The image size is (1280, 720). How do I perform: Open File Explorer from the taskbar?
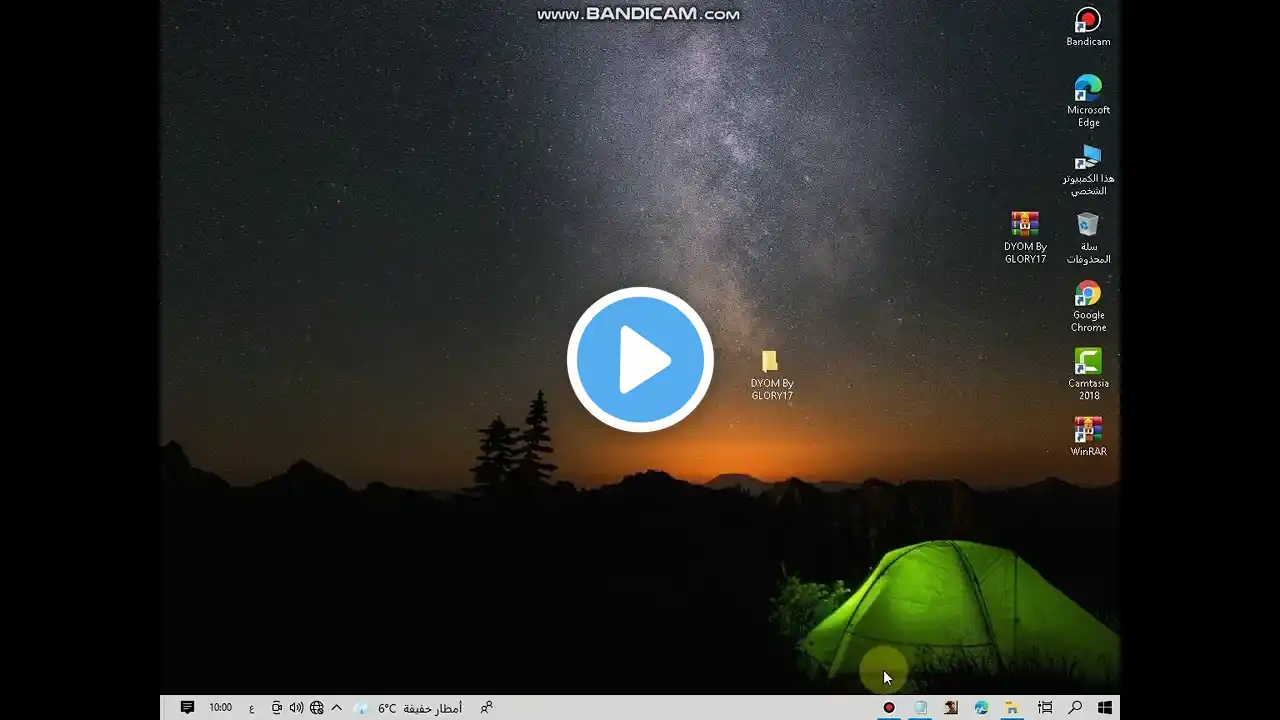(1011, 708)
